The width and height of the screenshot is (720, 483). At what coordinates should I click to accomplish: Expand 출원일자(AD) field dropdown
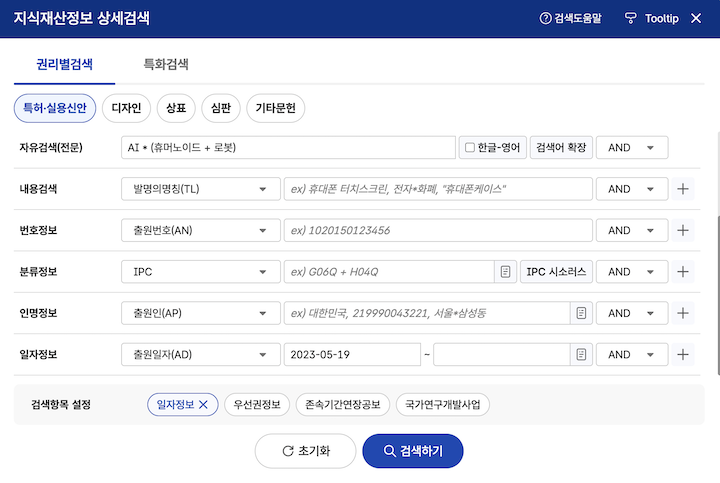[201, 354]
